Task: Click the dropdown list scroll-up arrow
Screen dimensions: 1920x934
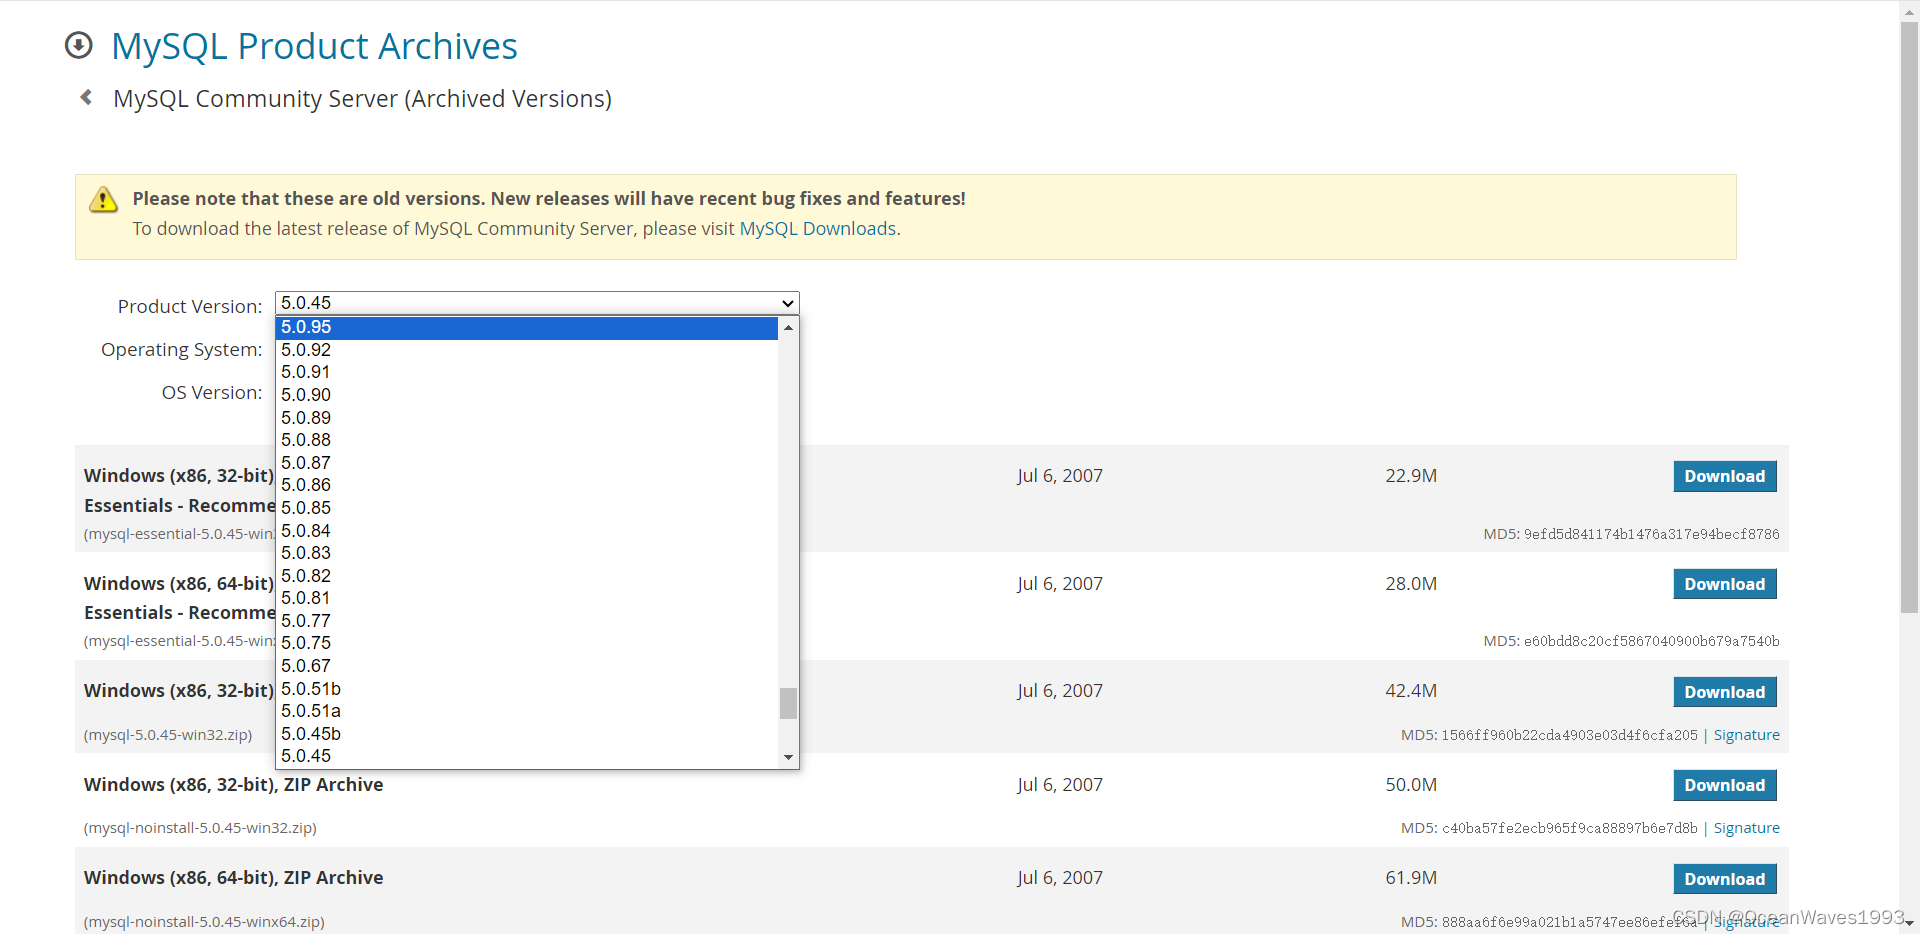Action: [788, 327]
